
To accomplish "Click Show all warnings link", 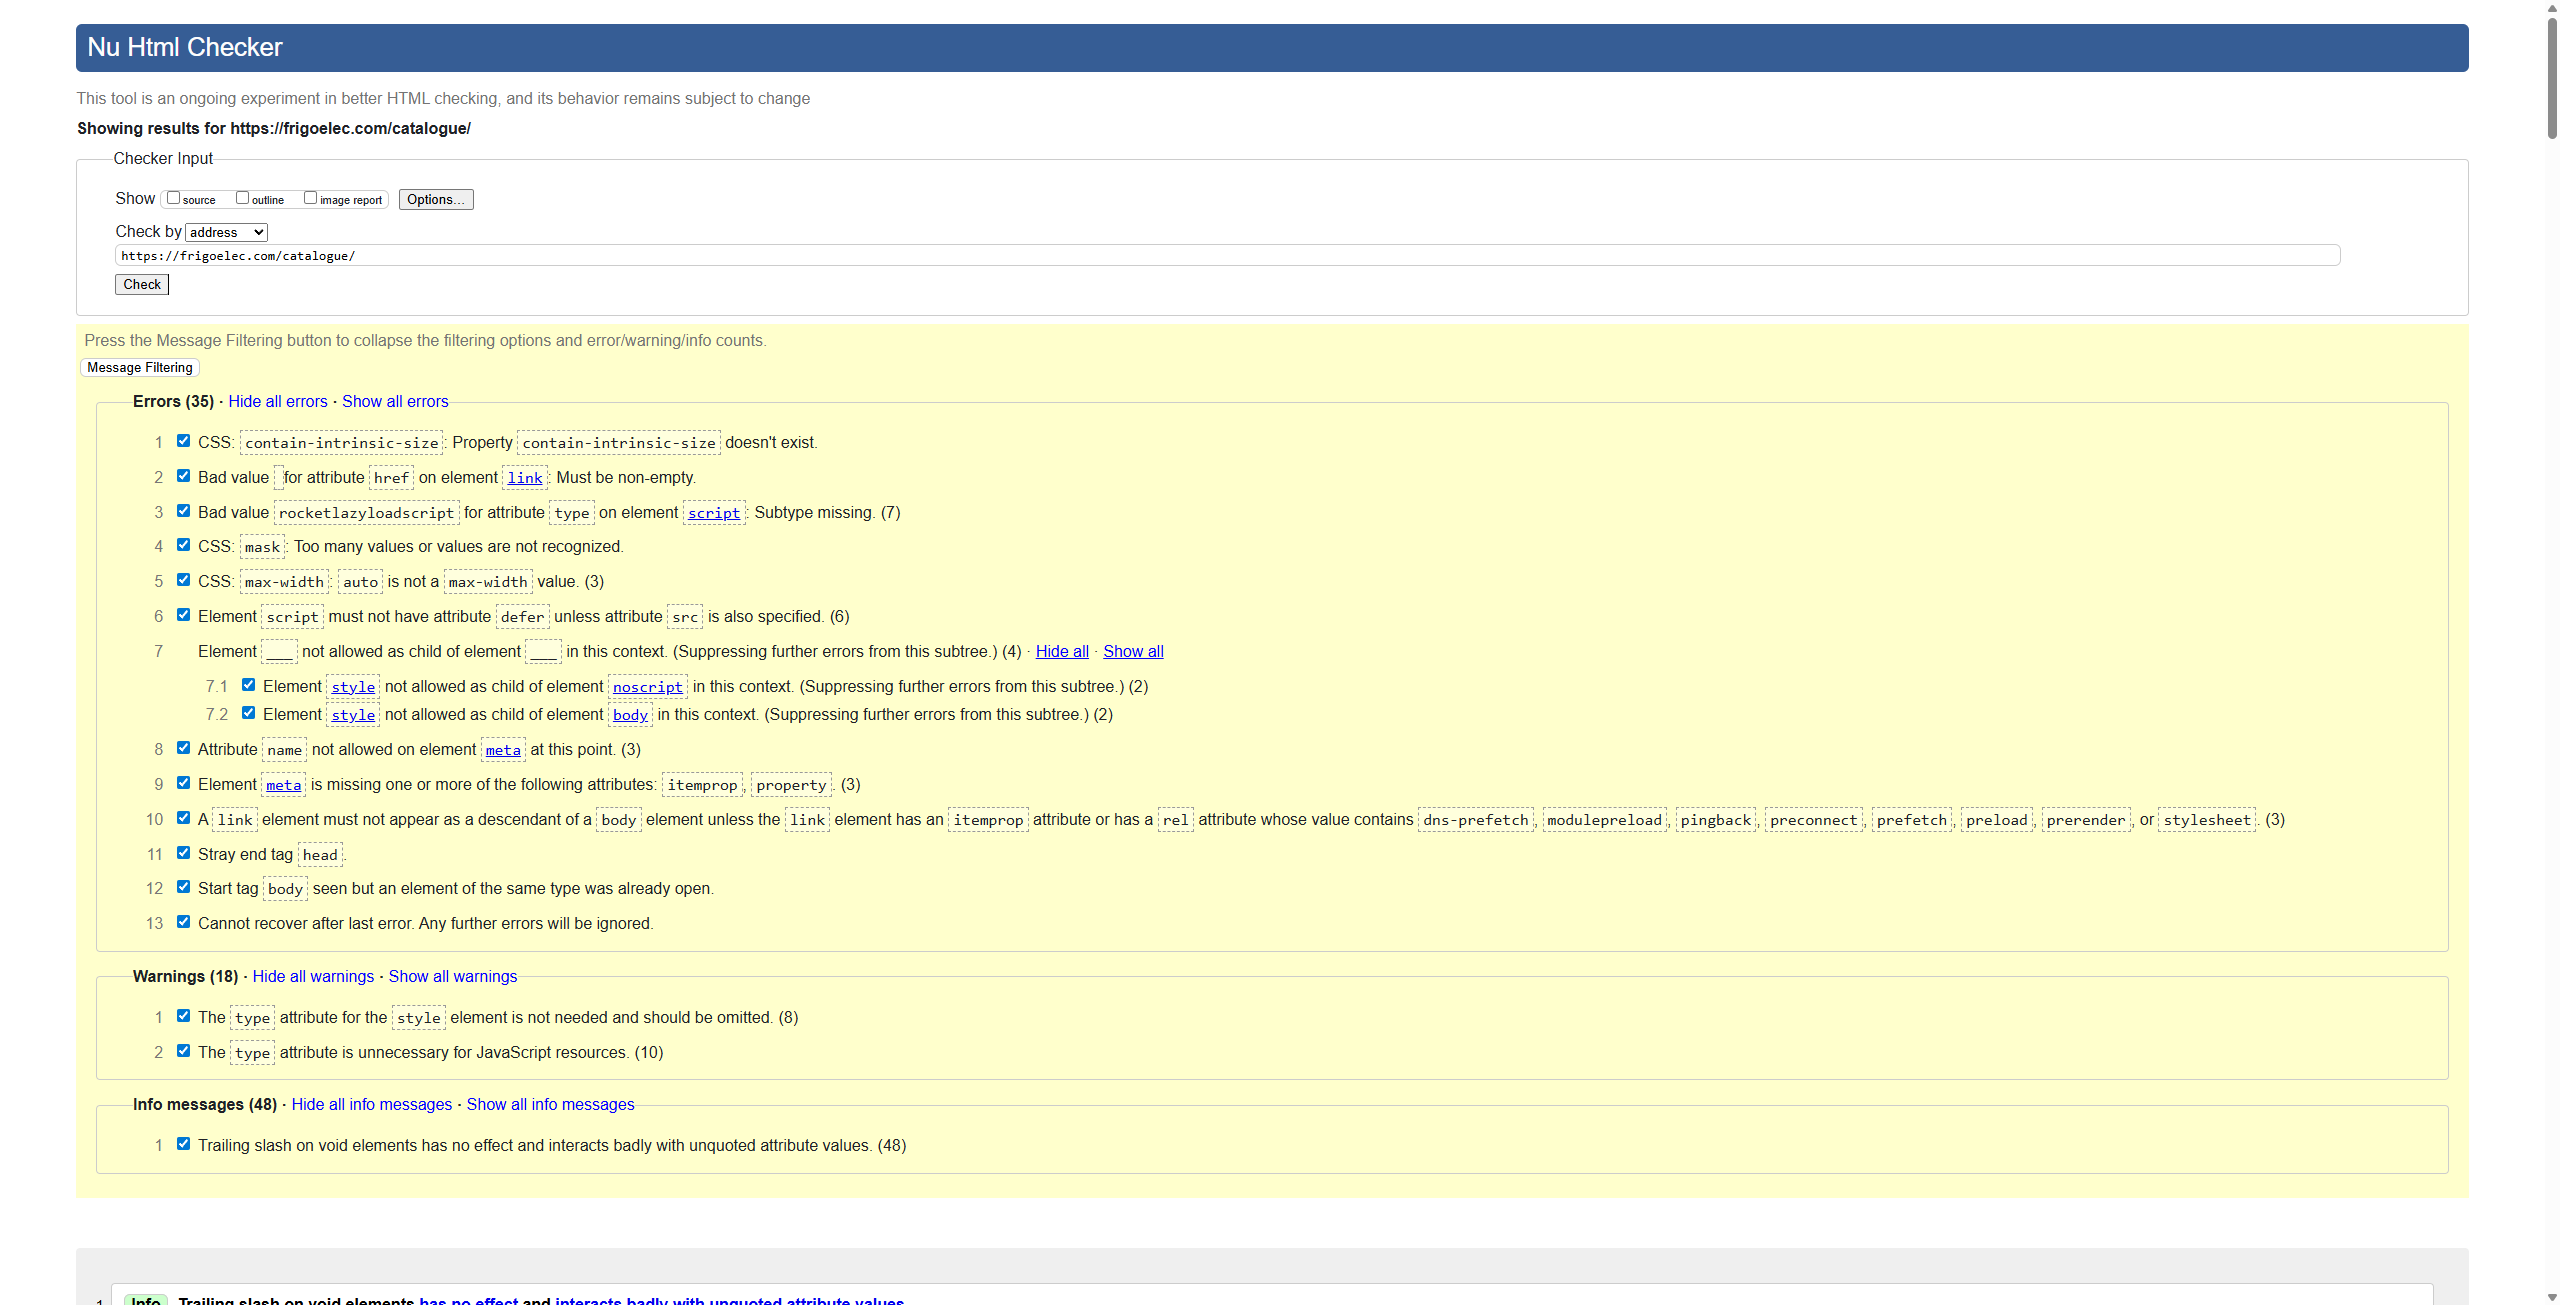I will pos(452,975).
